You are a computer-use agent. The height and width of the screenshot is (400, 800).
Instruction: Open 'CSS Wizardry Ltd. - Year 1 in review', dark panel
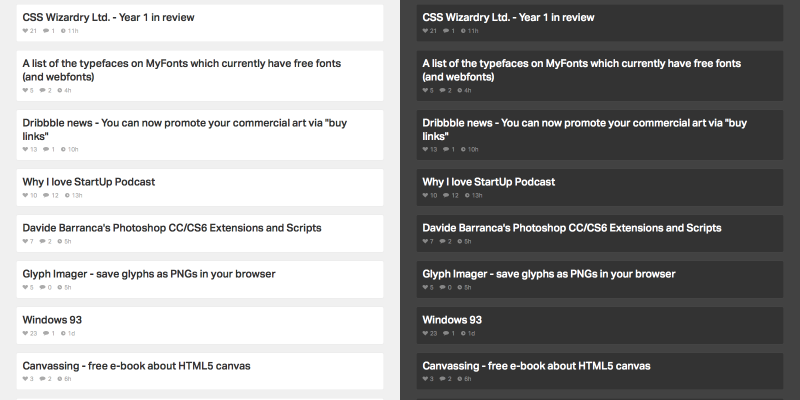pyautogui.click(x=508, y=17)
